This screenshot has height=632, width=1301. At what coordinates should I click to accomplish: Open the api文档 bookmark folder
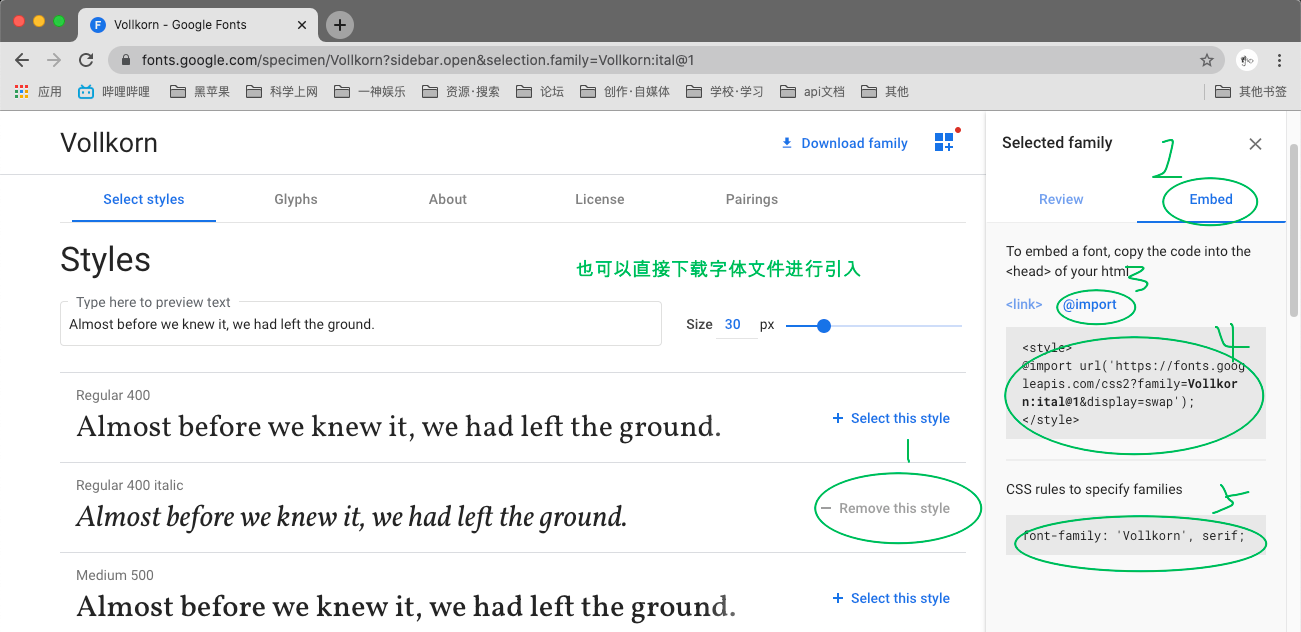tap(812, 92)
